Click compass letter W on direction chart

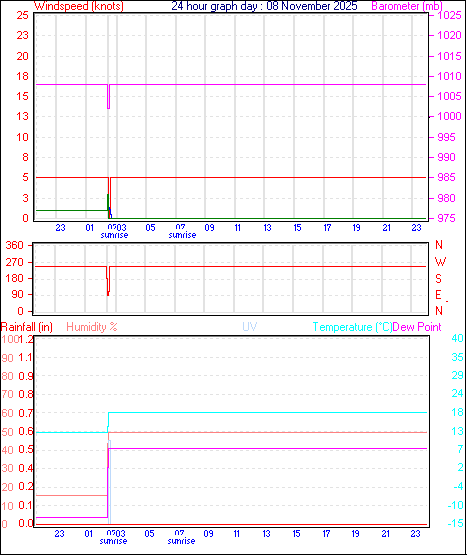[x=441, y=262]
